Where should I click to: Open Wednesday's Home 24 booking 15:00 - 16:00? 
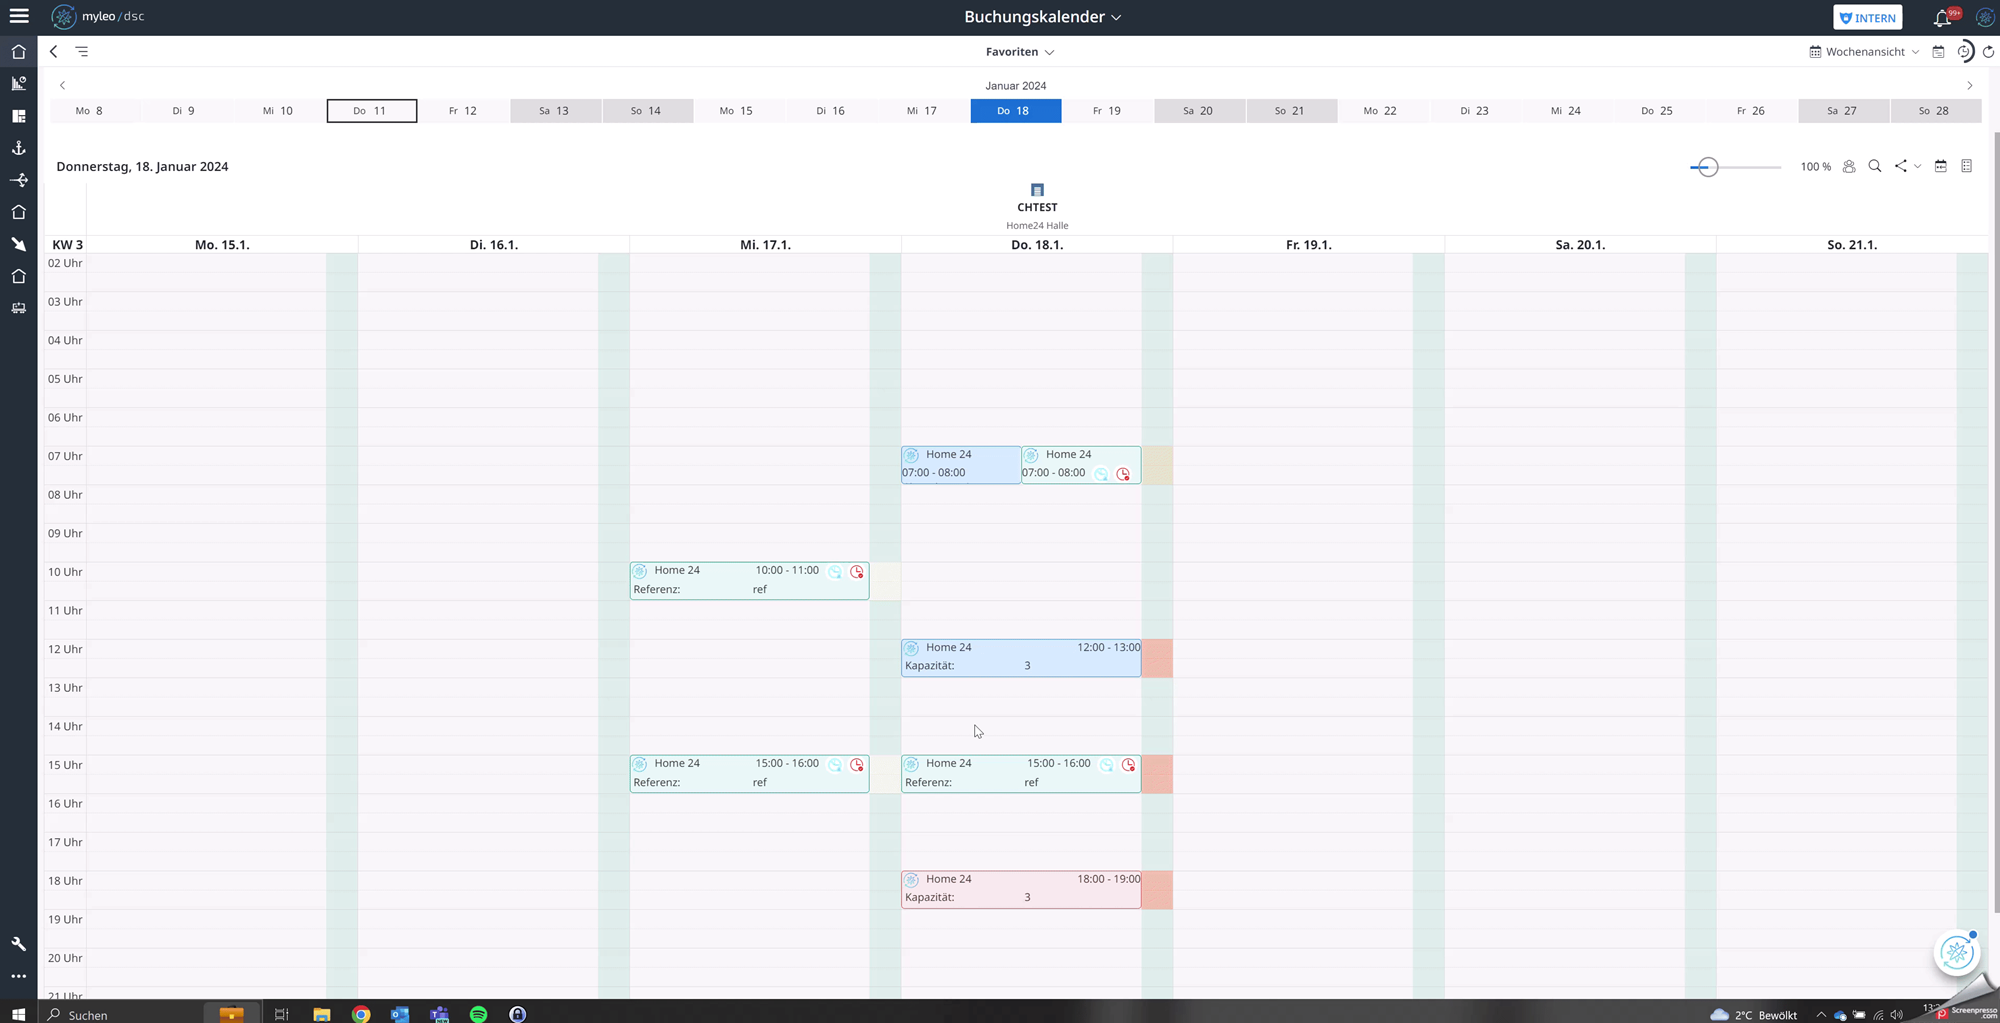[x=749, y=773]
